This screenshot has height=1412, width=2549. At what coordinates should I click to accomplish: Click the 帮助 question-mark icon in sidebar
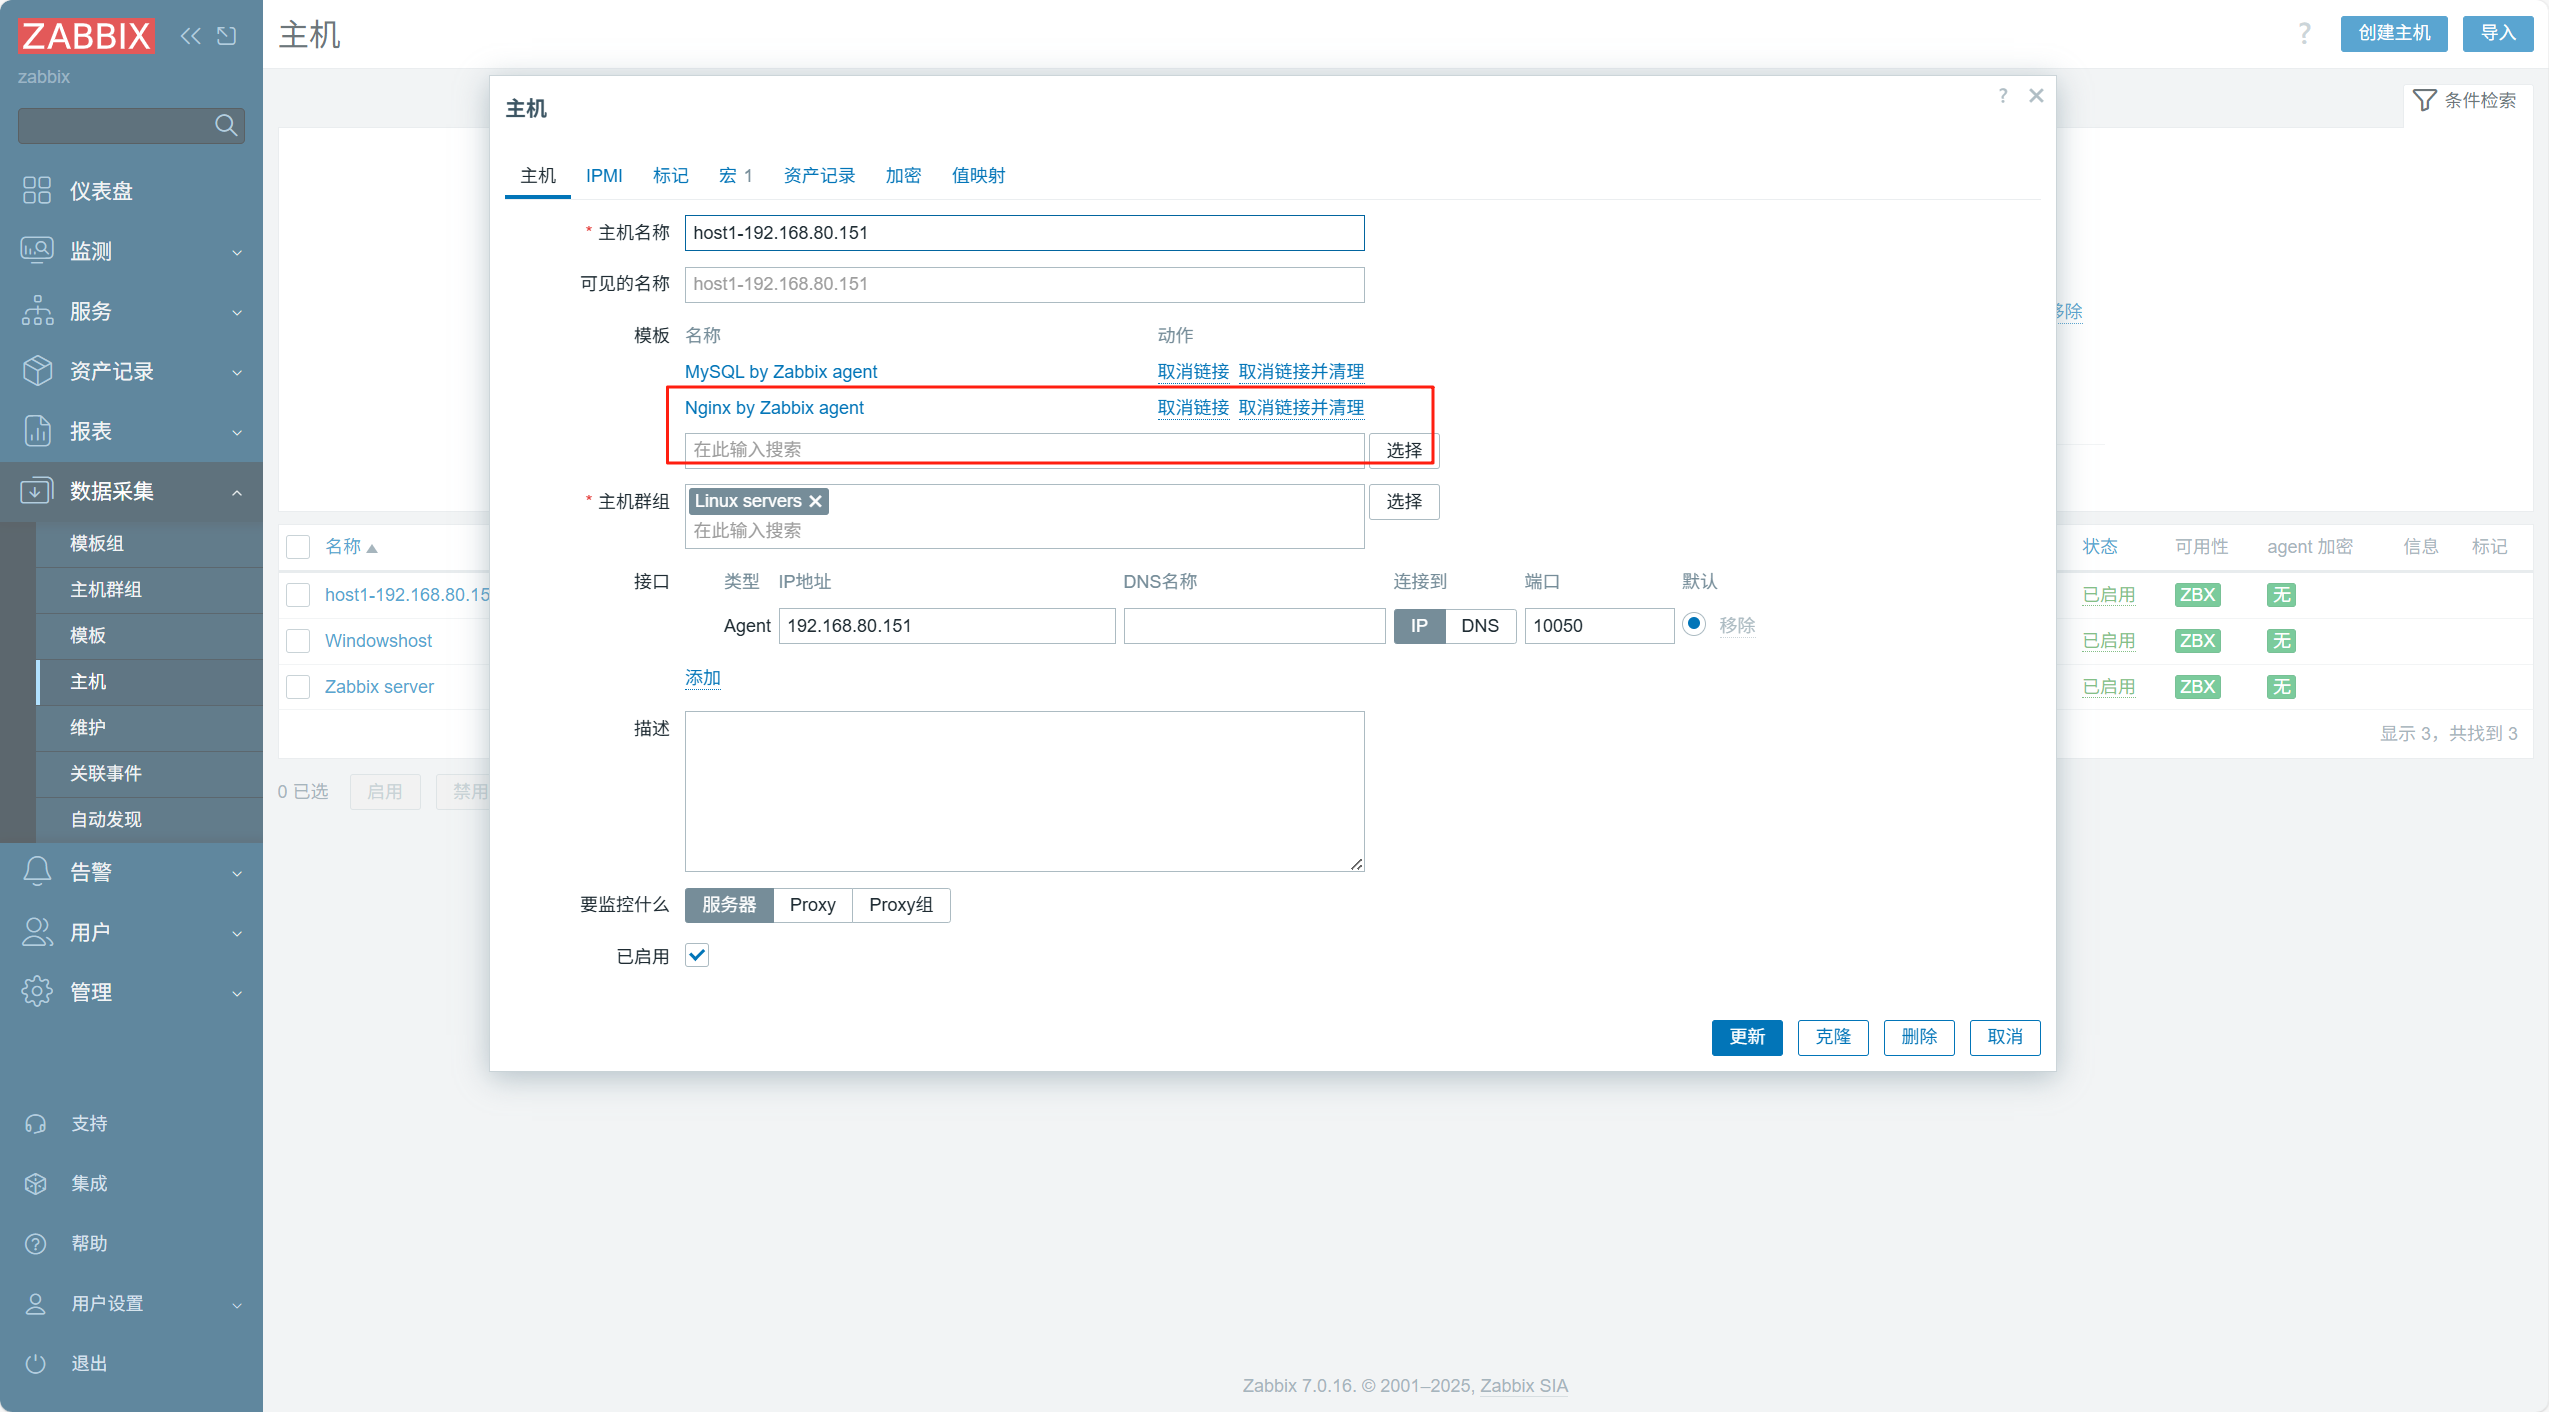[x=36, y=1243]
